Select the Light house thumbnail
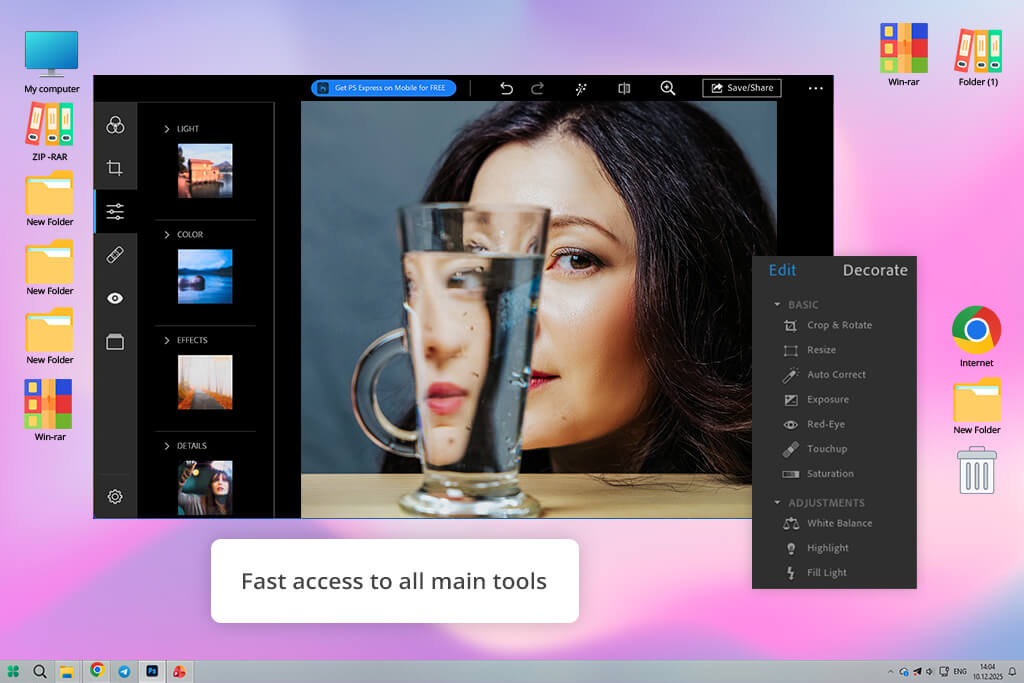 (x=205, y=170)
